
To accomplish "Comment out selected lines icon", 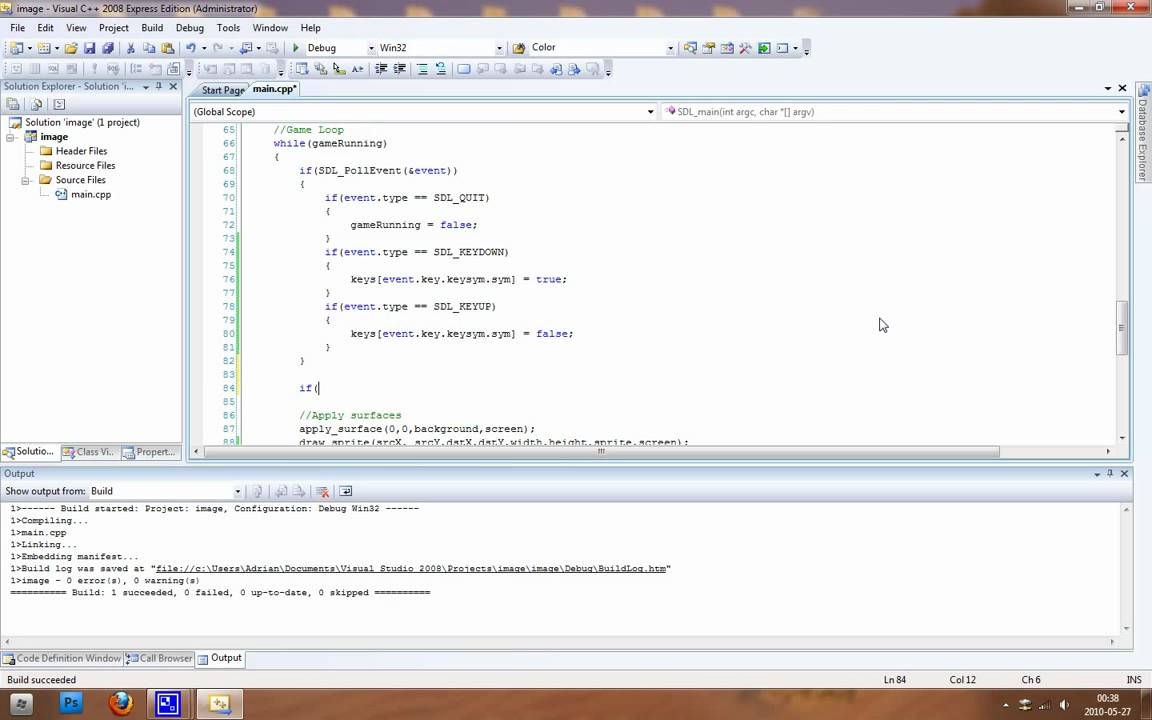I will point(422,69).
